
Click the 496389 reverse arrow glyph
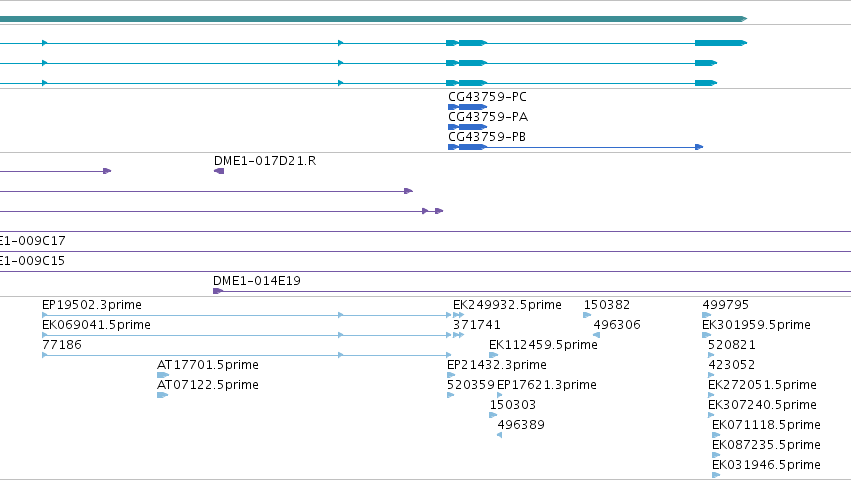499,435
